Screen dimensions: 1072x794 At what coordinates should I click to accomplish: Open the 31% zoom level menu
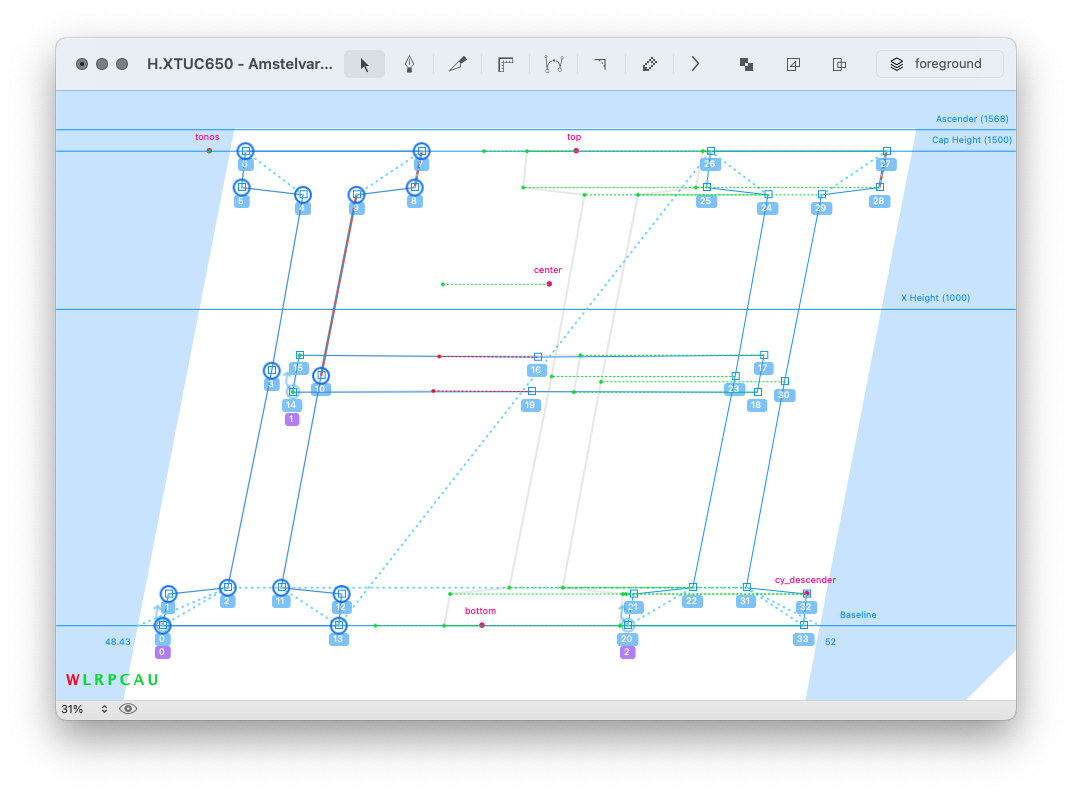click(x=84, y=708)
